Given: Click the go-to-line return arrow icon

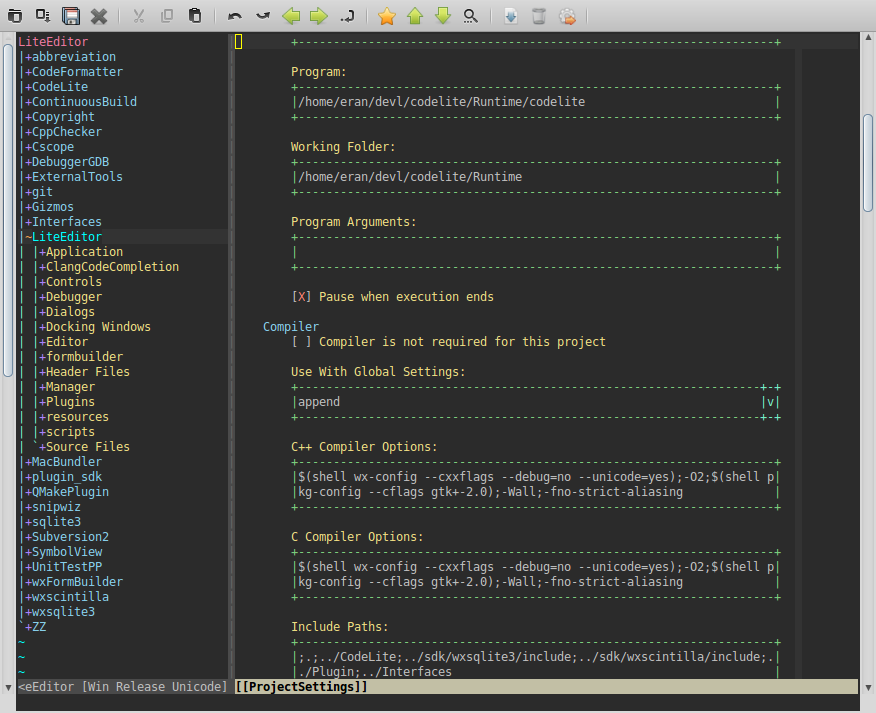Looking at the screenshot, I should pos(347,16).
